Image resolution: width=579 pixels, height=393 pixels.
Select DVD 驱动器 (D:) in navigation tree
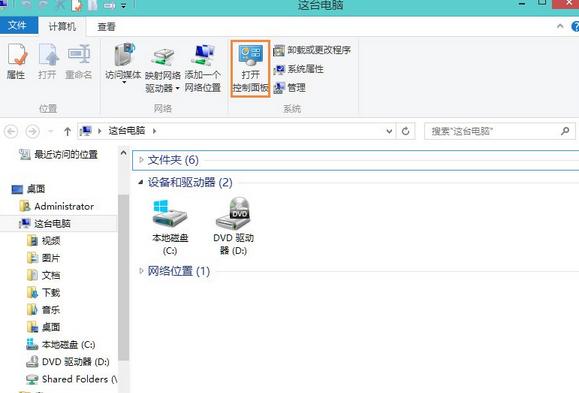pyautogui.click(x=68, y=362)
